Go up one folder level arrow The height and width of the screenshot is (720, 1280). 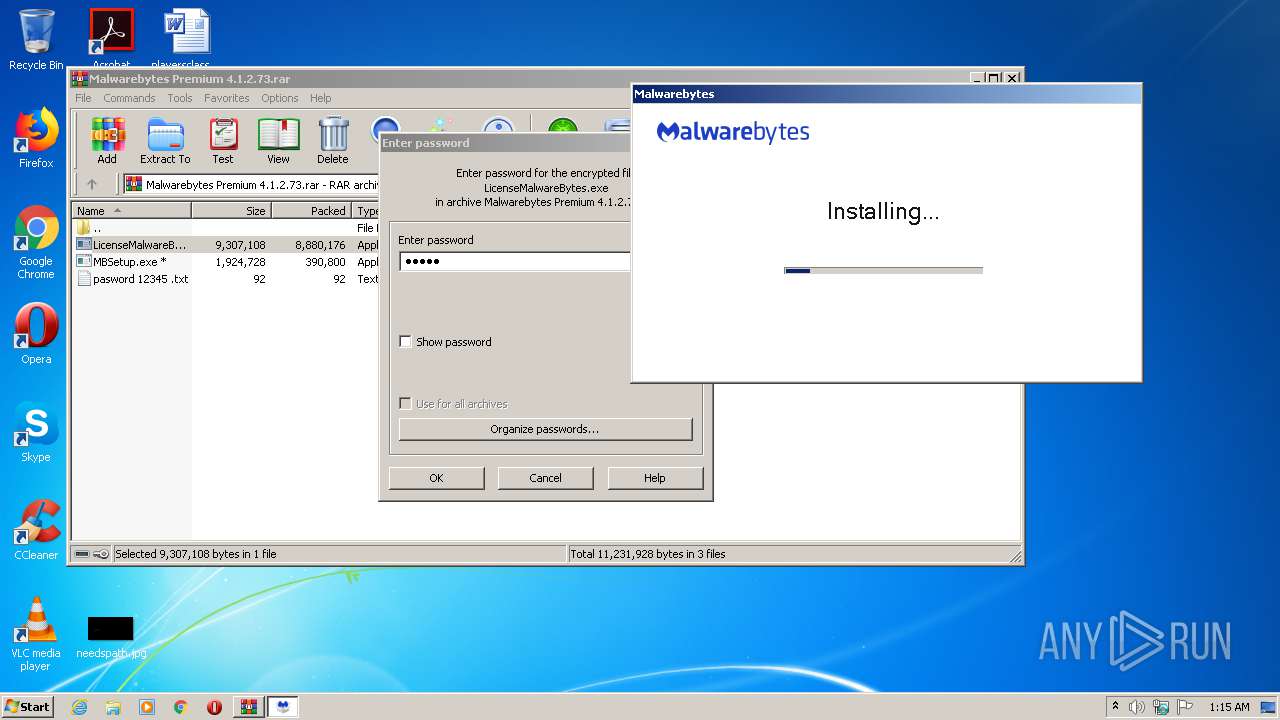(x=92, y=184)
